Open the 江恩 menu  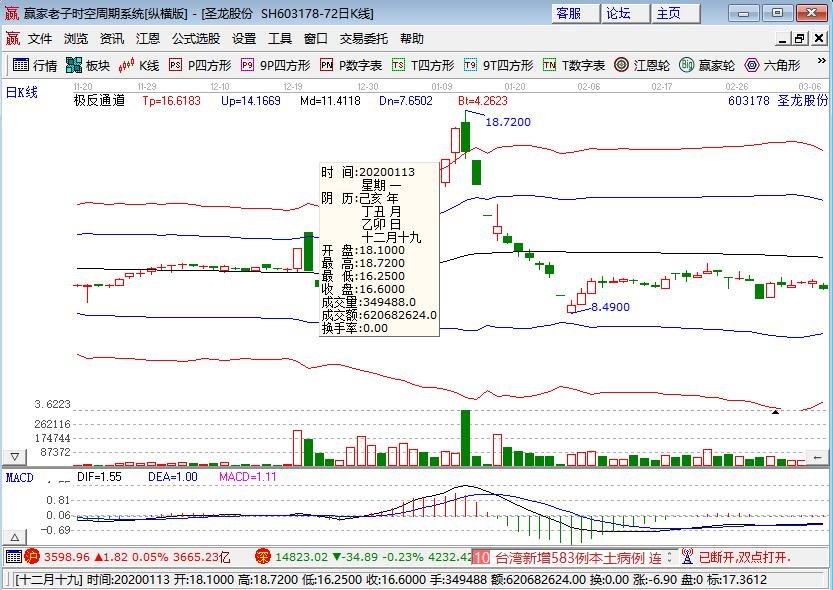click(148, 39)
